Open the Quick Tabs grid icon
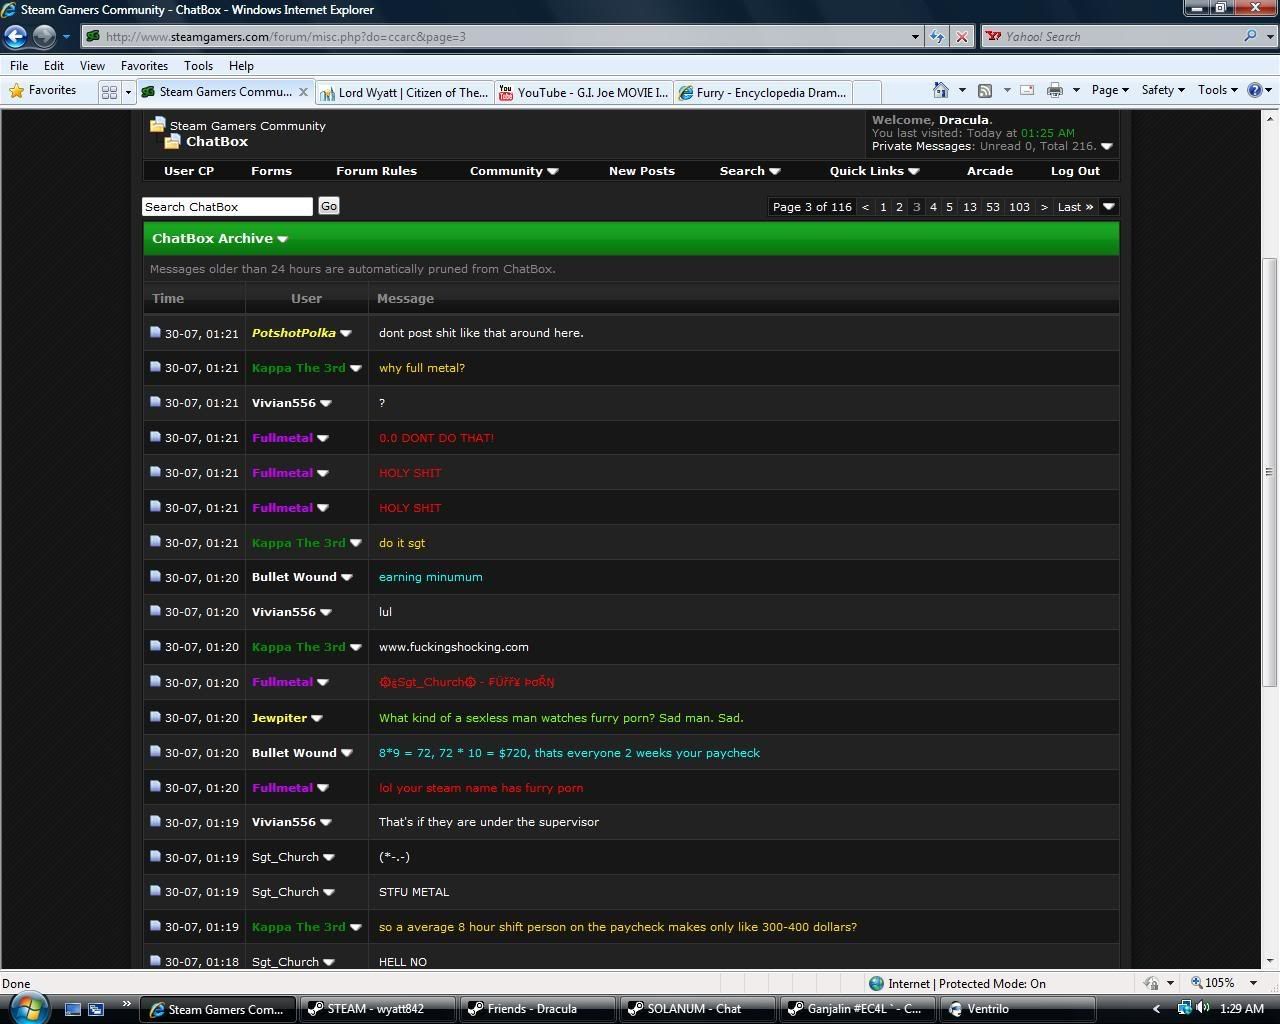Screen dimensions: 1280x1024 pyautogui.click(x=109, y=92)
